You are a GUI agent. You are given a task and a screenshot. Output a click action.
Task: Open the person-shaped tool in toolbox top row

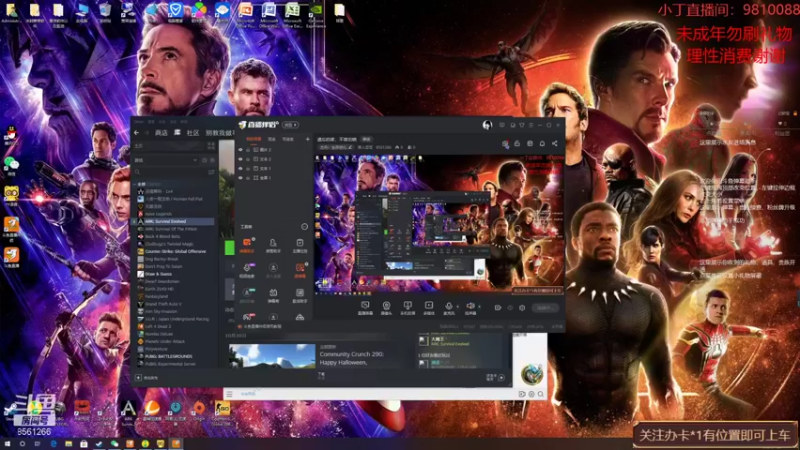(273, 244)
